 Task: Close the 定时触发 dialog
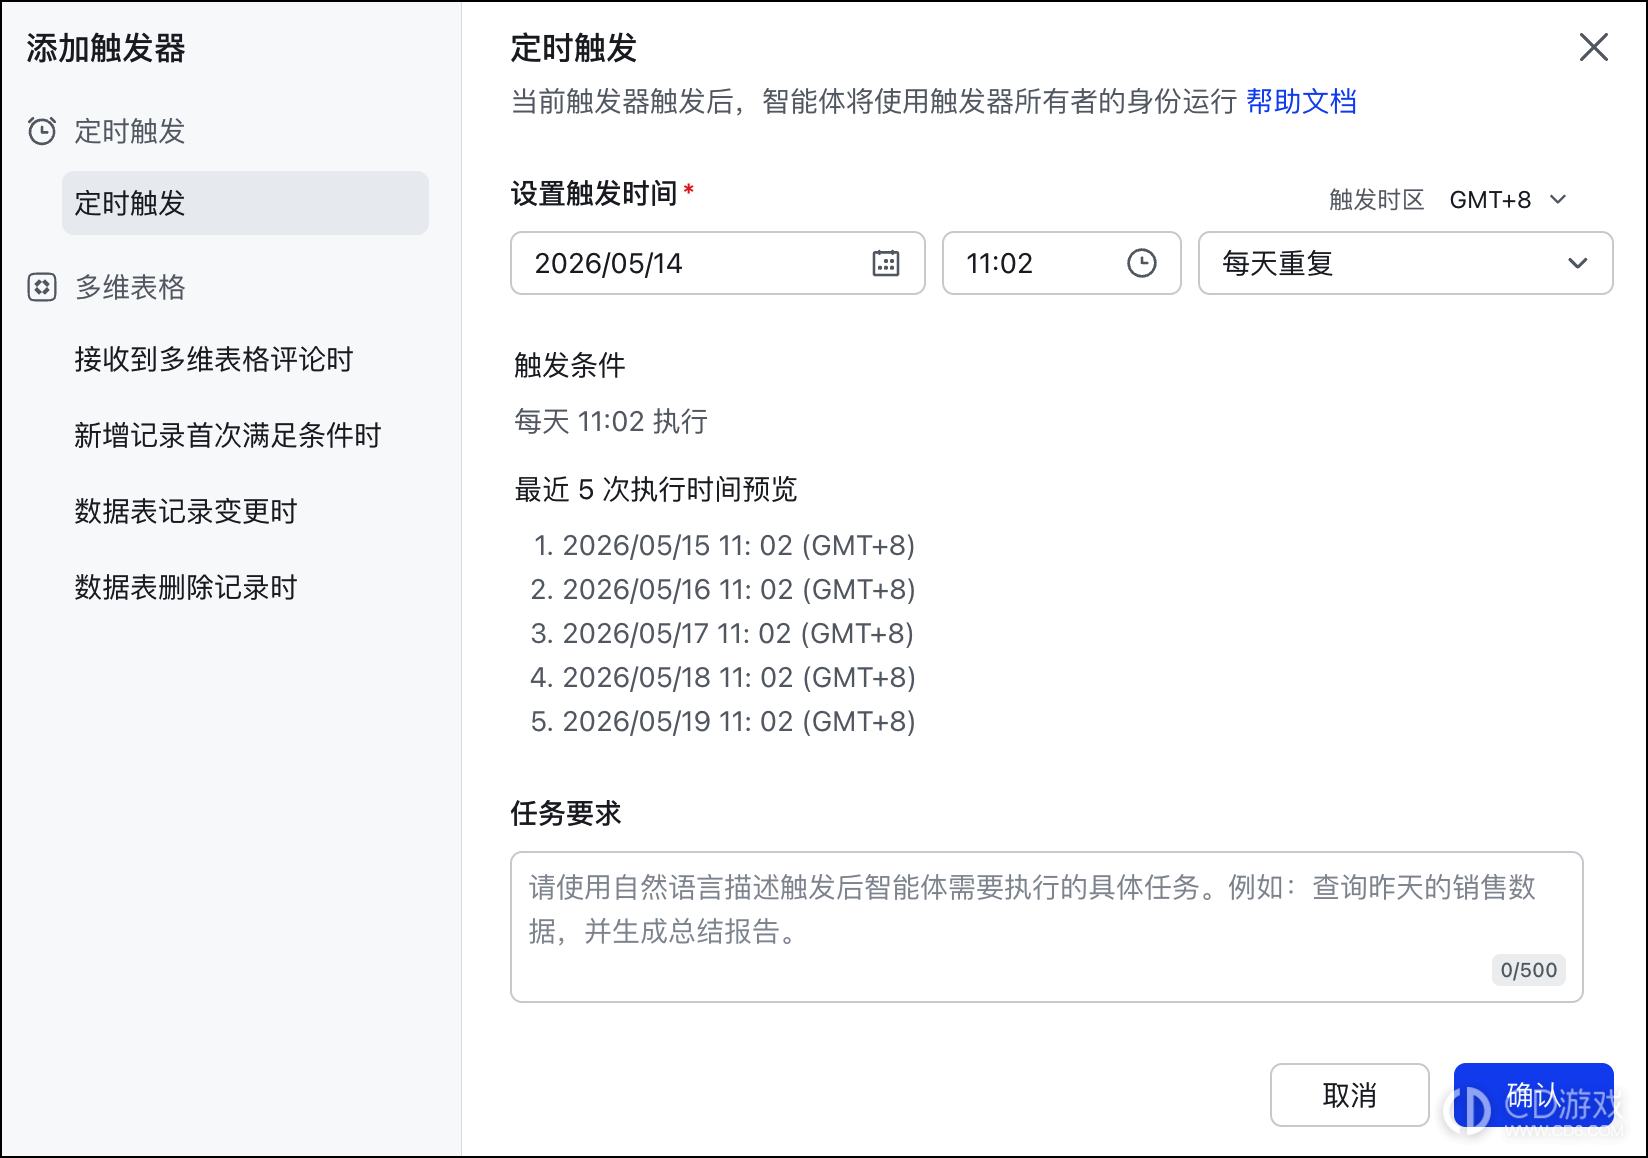point(1594,47)
